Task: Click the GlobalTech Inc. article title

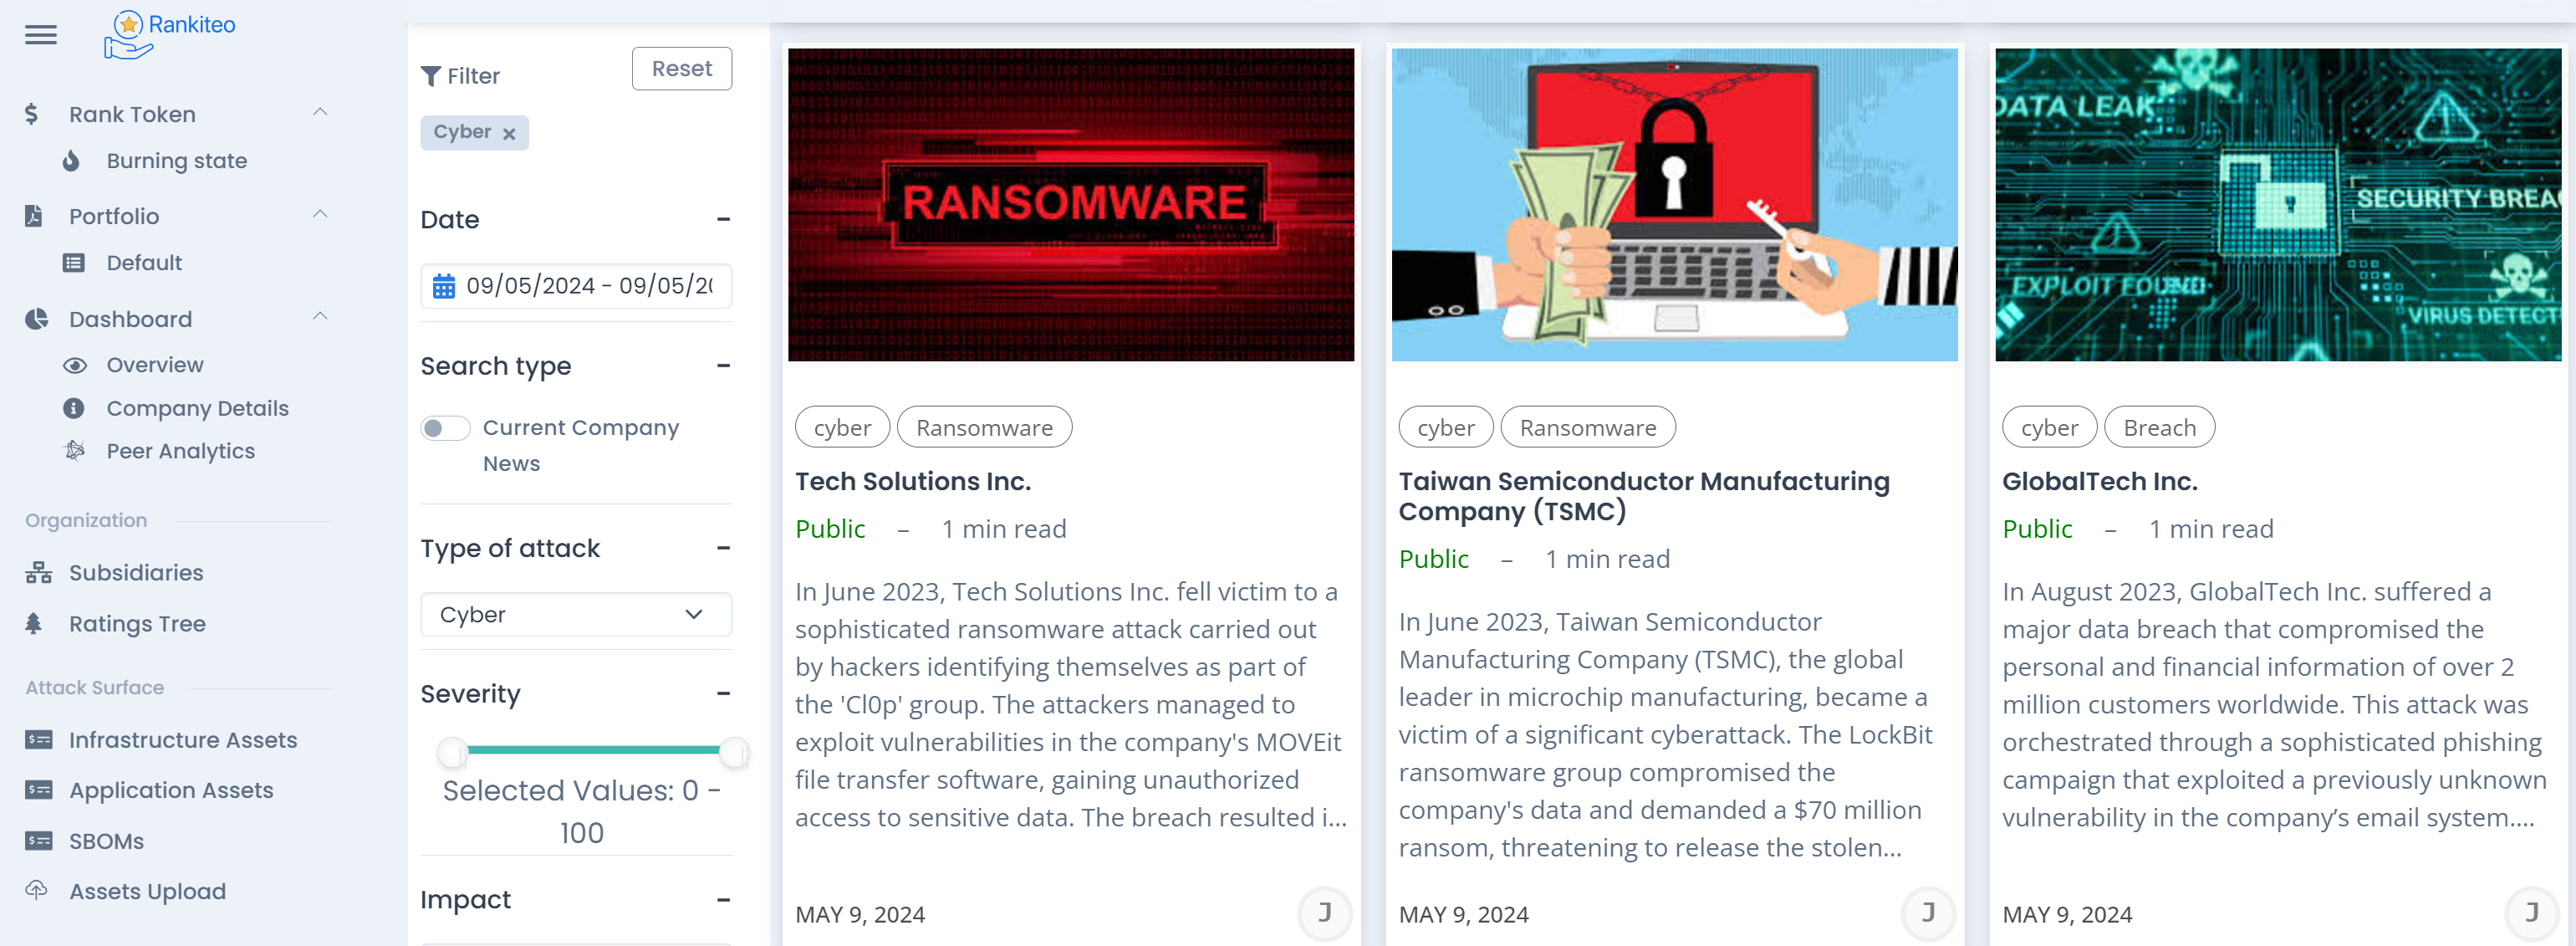Action: pyautogui.click(x=2099, y=481)
